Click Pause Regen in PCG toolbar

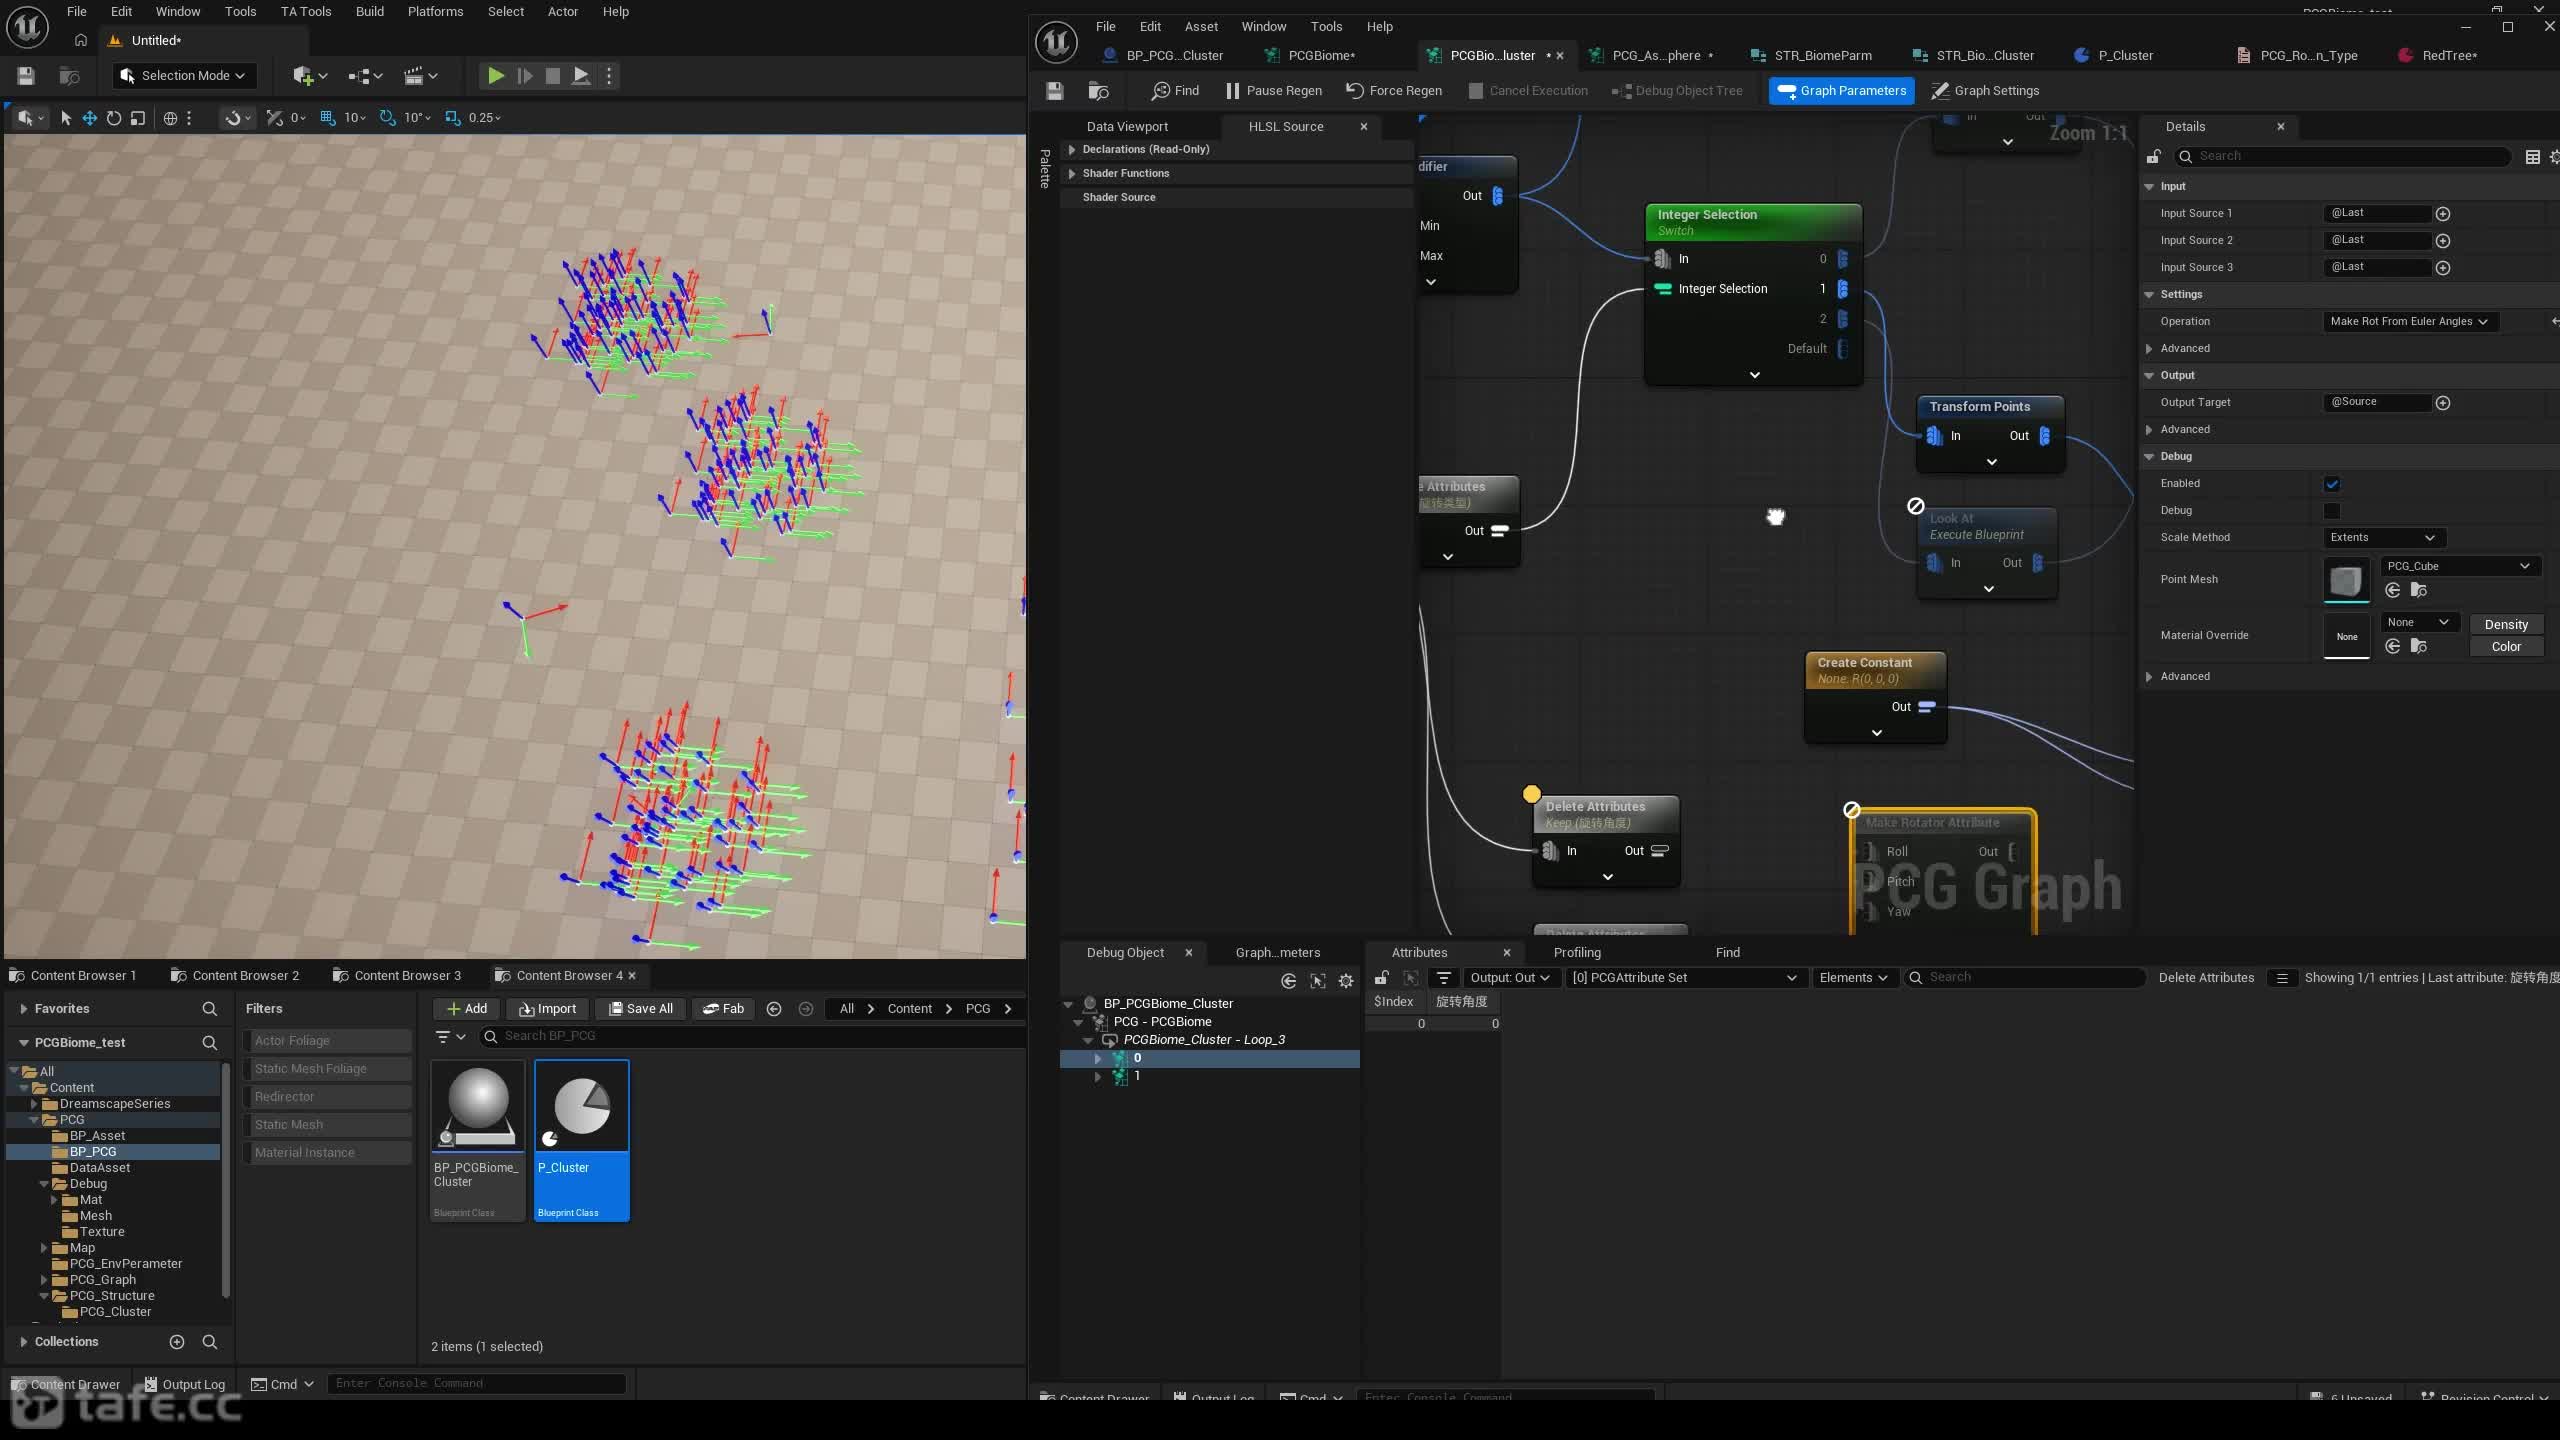click(x=1273, y=90)
